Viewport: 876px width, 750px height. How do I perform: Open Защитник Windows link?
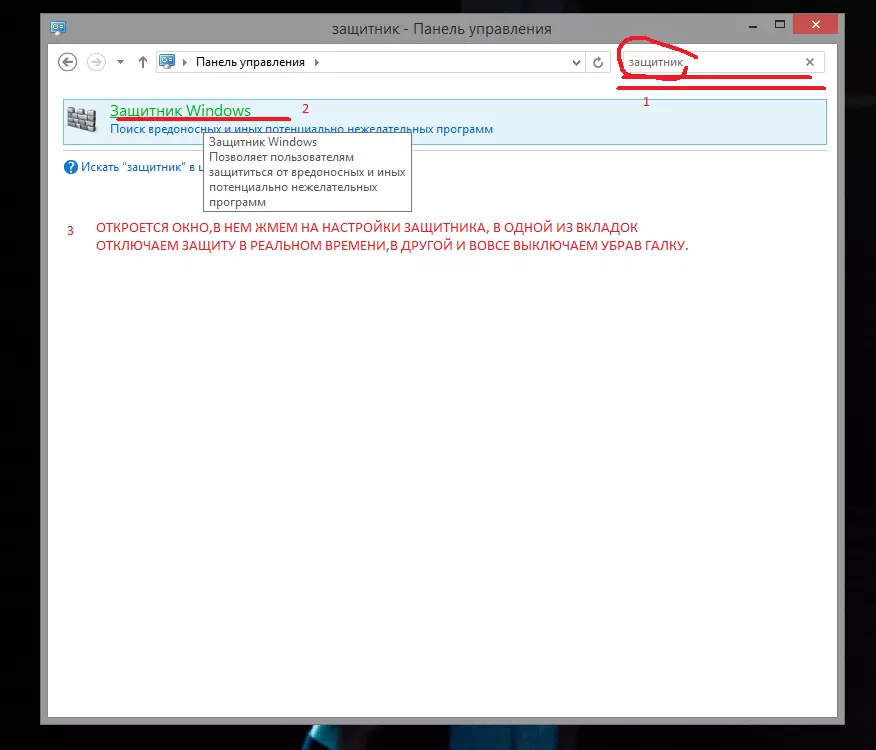tap(180, 111)
